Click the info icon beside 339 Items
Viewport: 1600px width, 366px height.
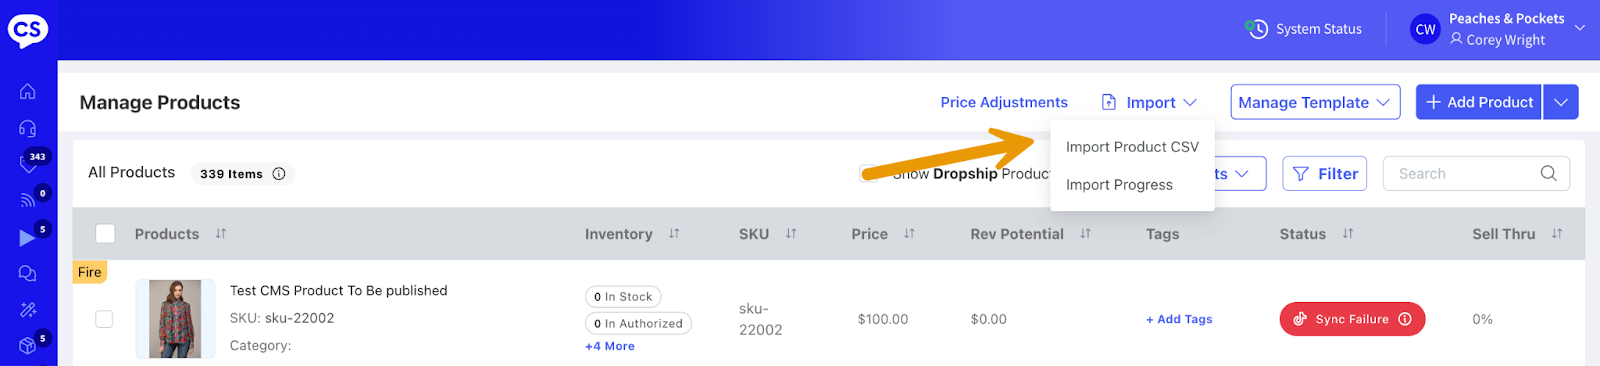[279, 174]
